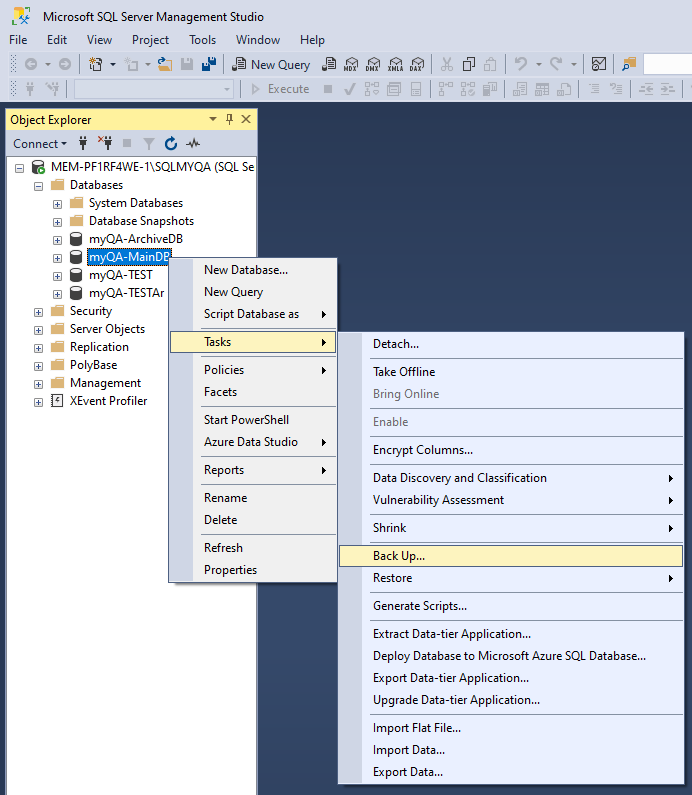This screenshot has height=795, width=692.
Task: Select Import Flat File... option
Action: tap(511, 728)
